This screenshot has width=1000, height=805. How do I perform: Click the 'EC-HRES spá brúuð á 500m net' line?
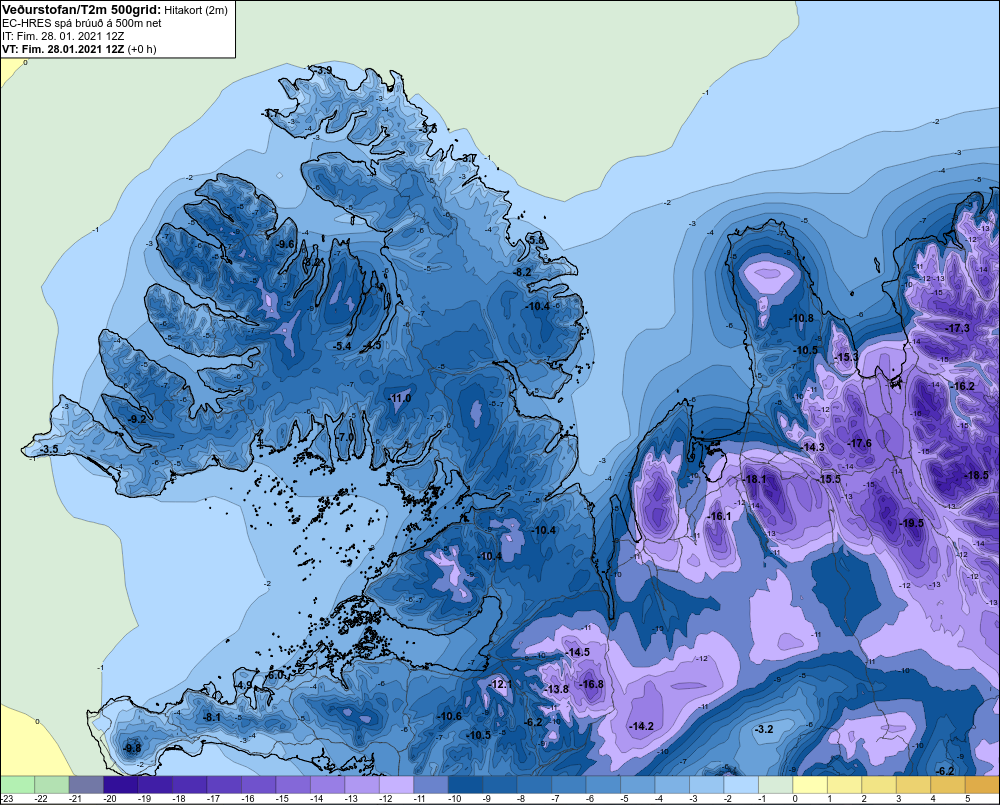click(x=82, y=23)
